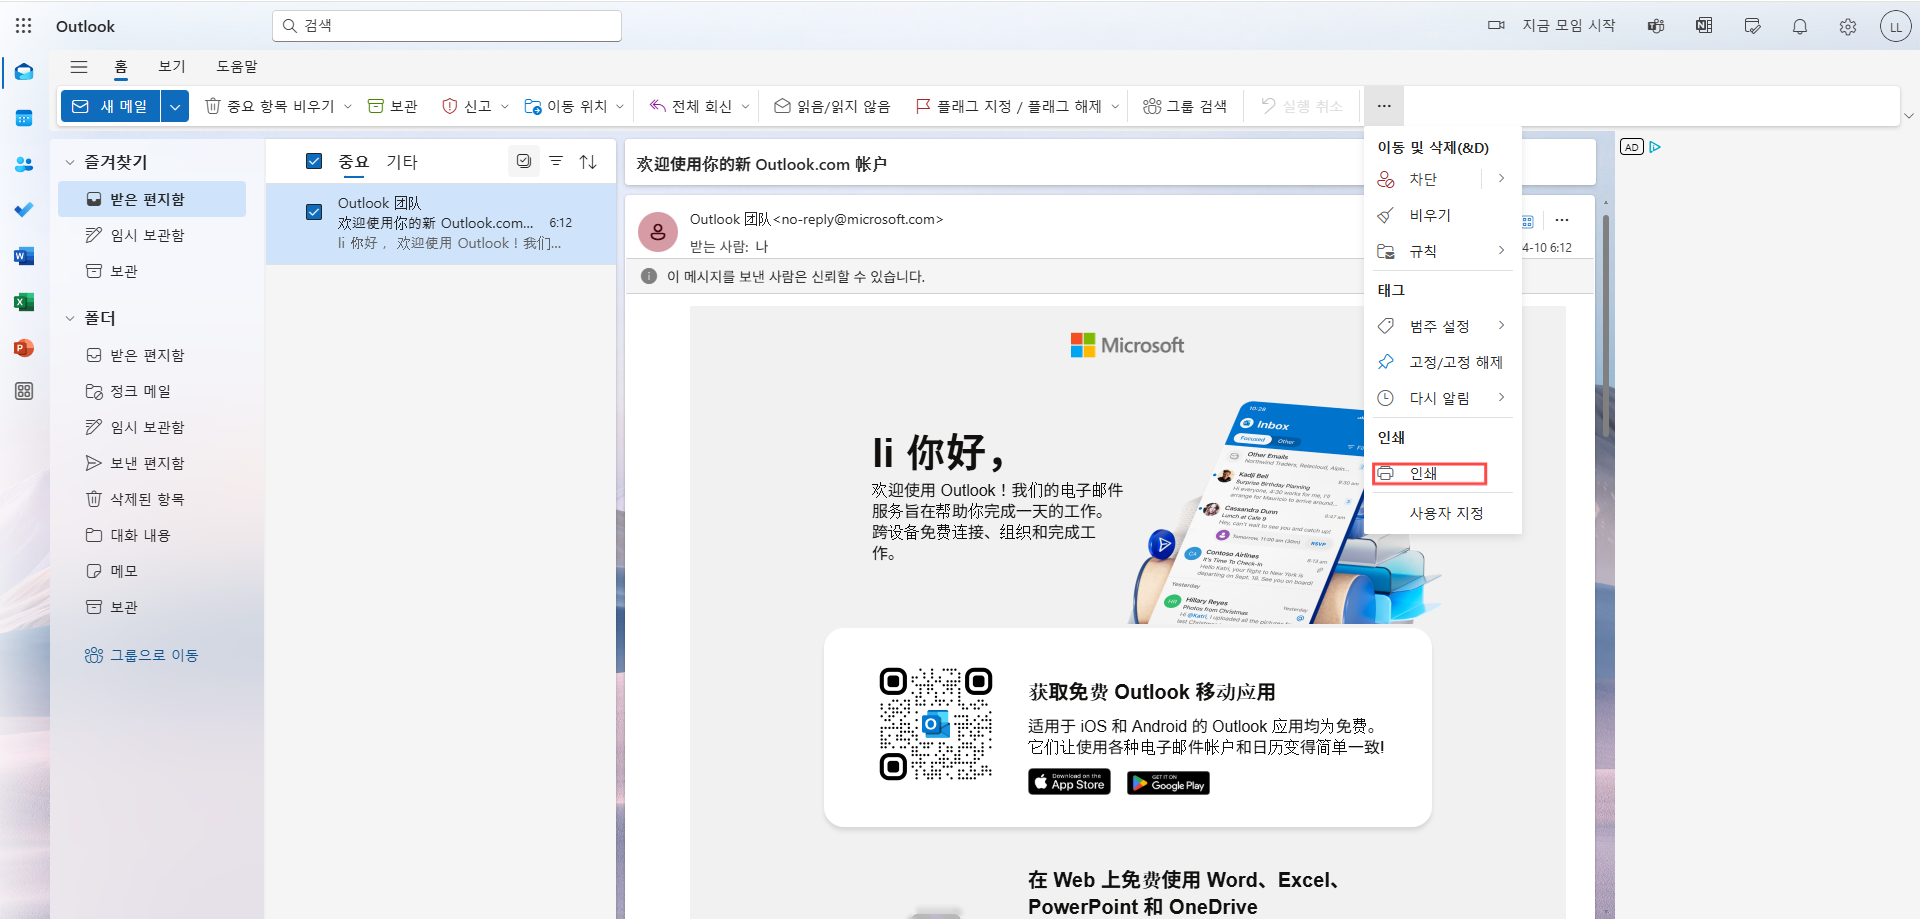1920x919 pixels.
Task: Click the 전체 회신 toolbar button
Action: pos(697,105)
